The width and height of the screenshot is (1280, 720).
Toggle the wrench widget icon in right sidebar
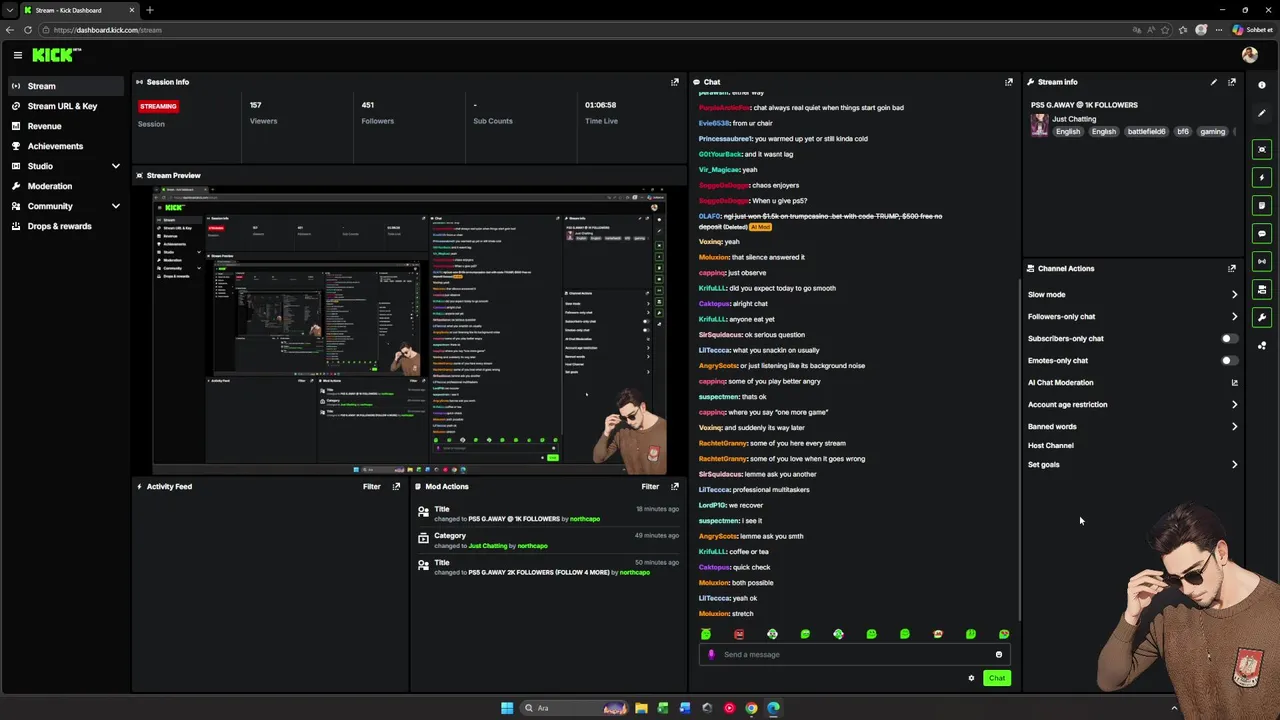coord(1261,318)
